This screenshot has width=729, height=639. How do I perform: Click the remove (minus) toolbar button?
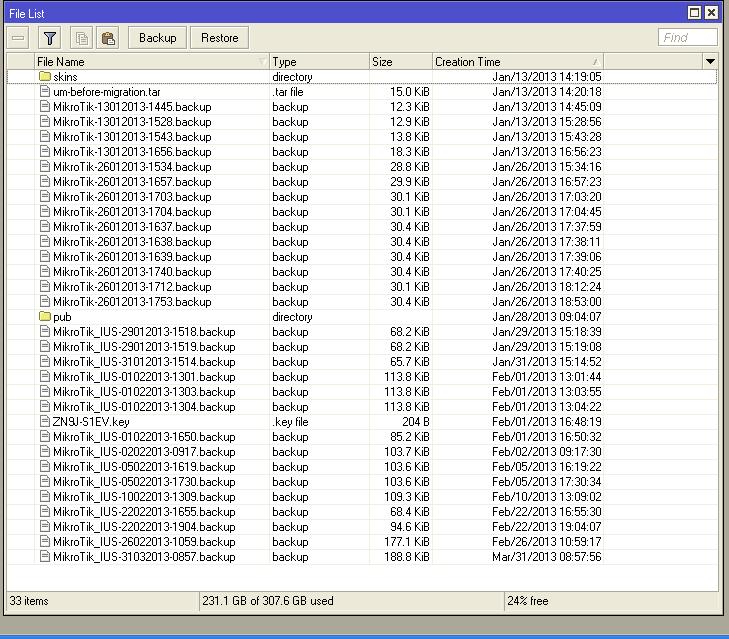tap(18, 38)
